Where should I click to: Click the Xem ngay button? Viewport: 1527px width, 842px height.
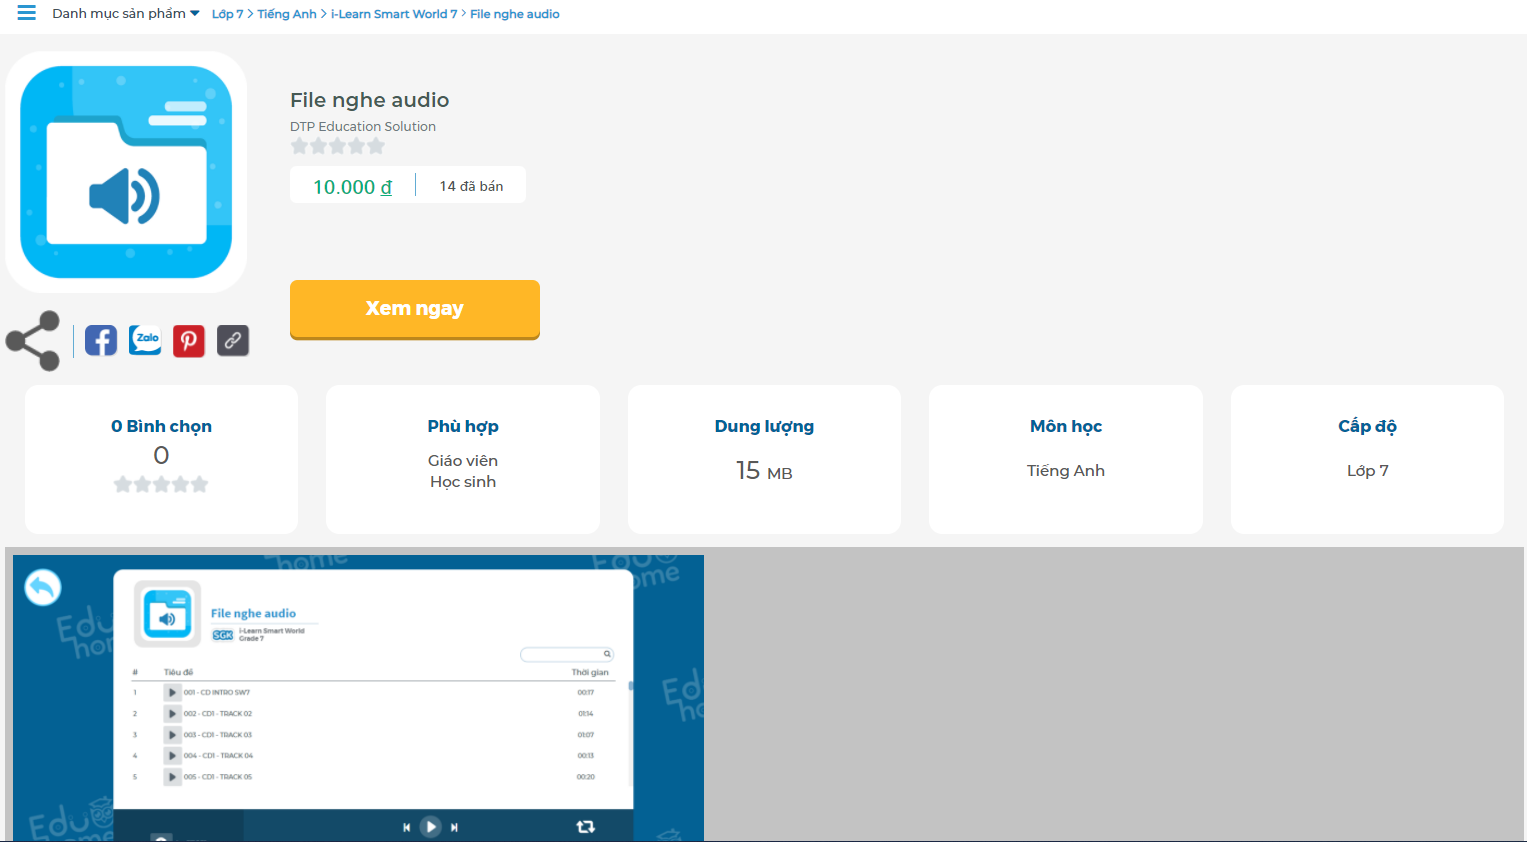coord(415,309)
